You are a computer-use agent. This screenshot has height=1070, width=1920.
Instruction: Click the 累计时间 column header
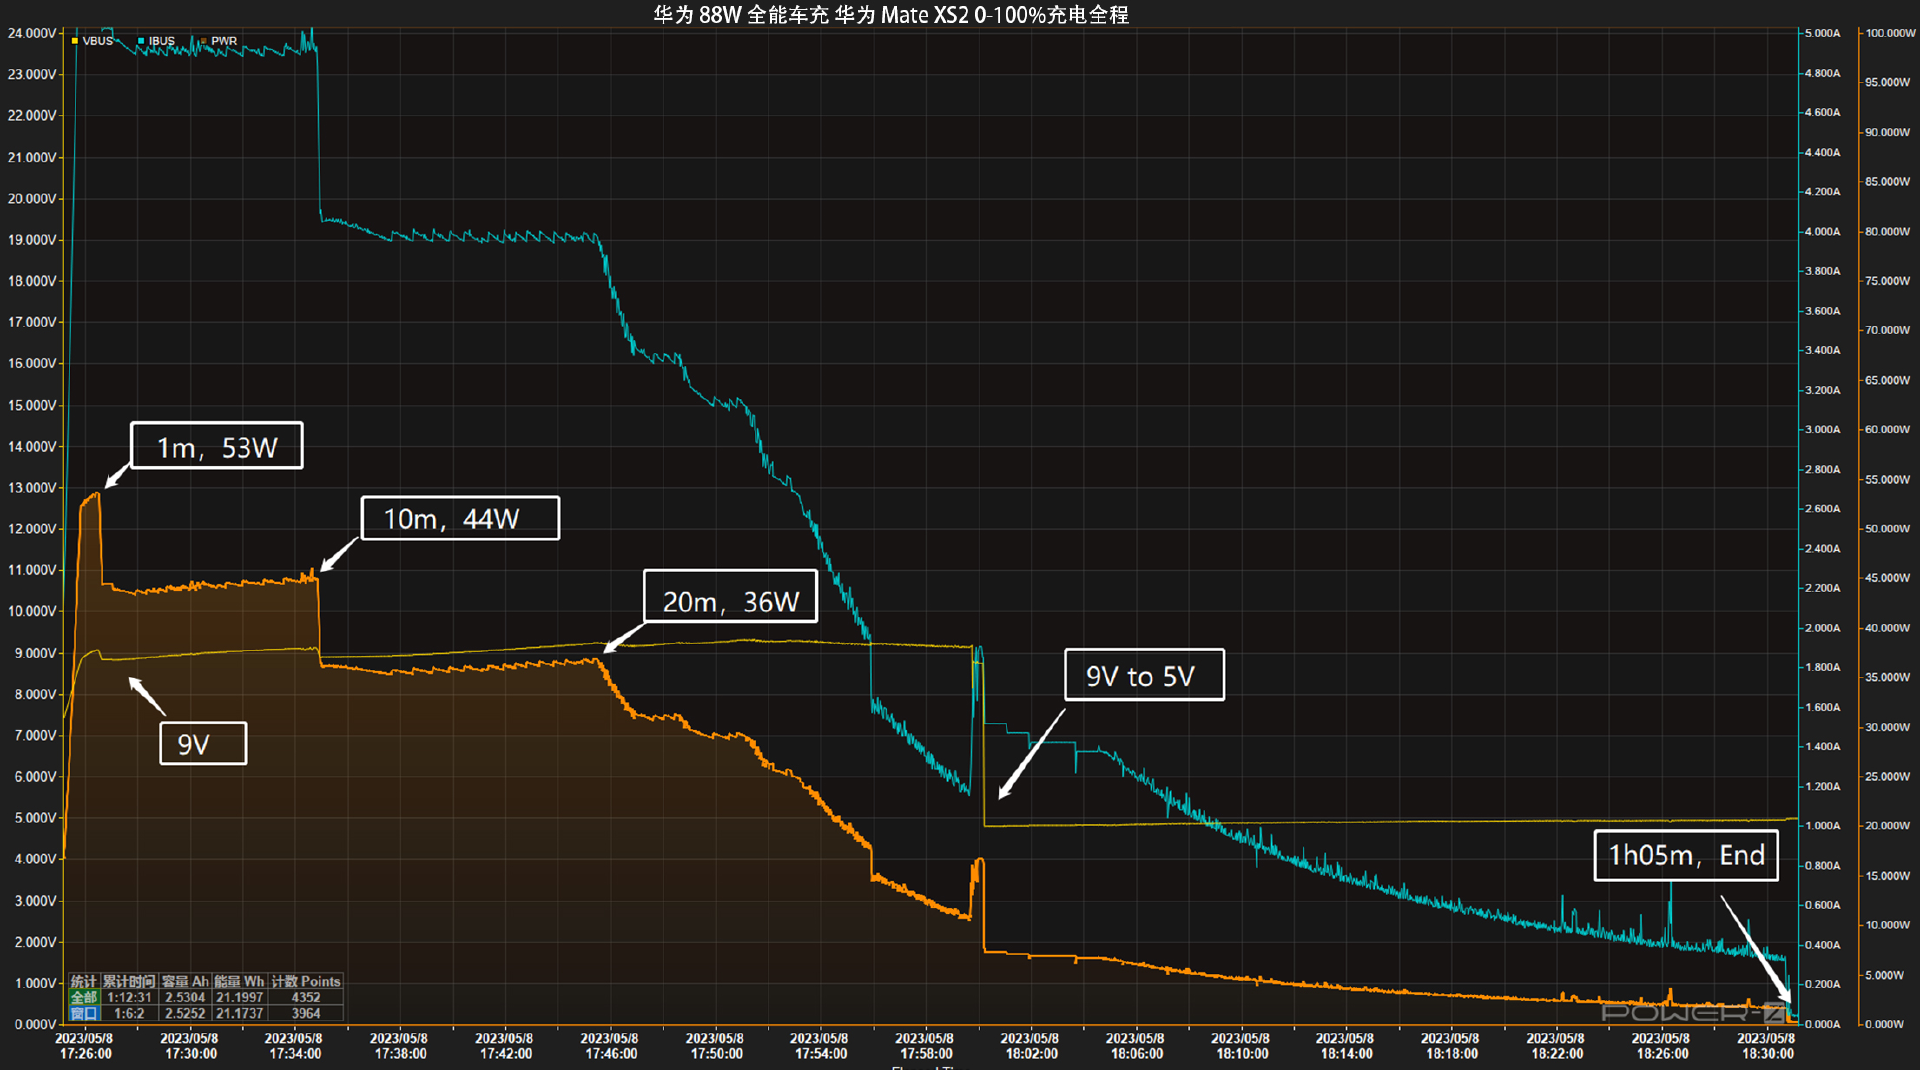[x=129, y=981]
